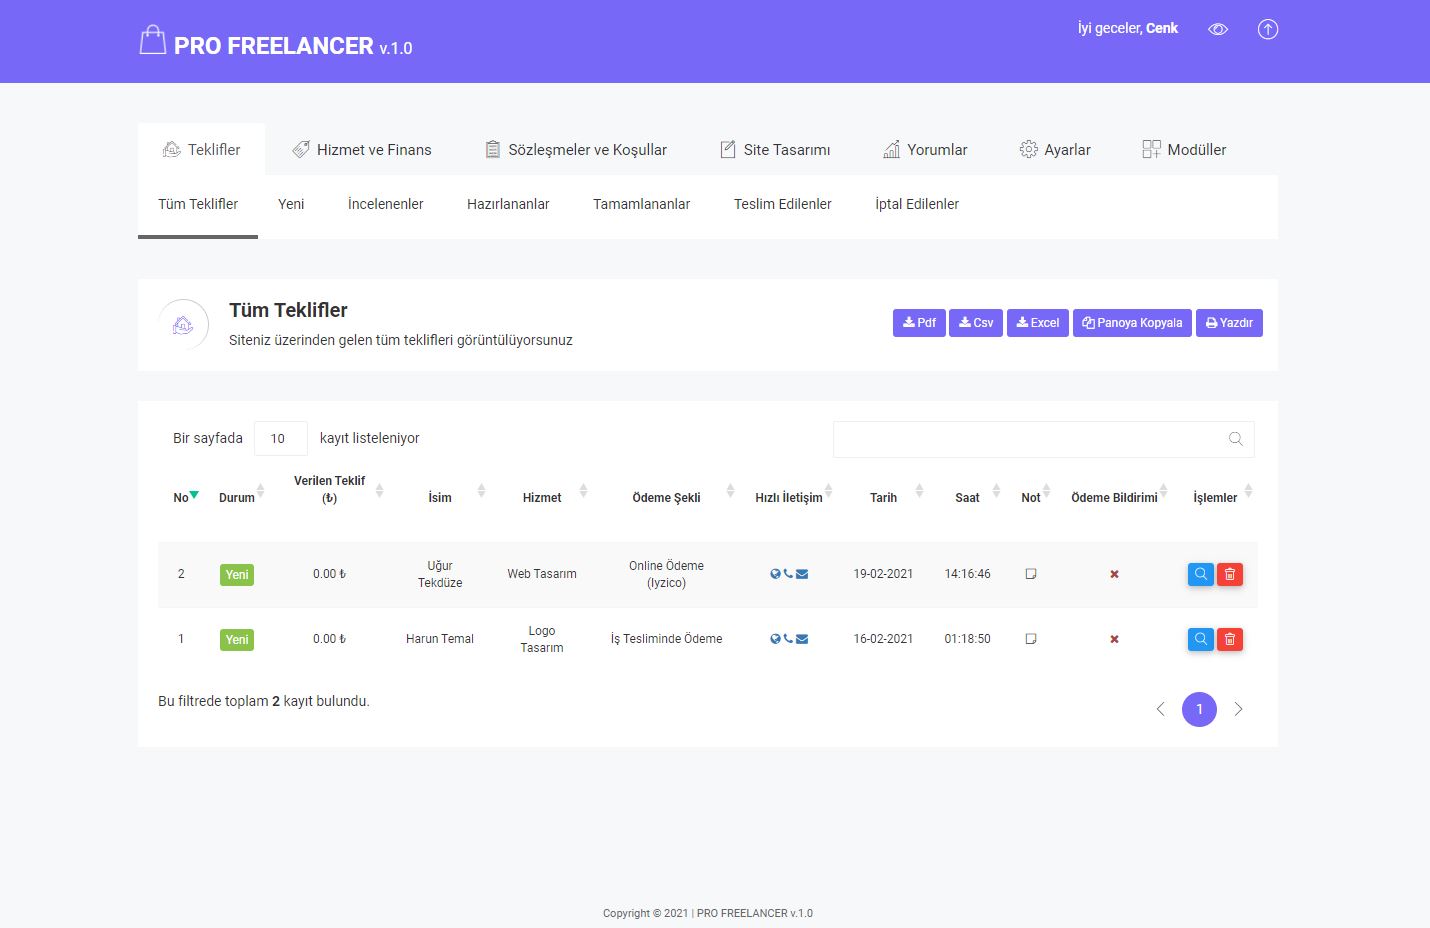The image size is (1430, 928).
Task: Export table as Pdf
Action: 919,323
